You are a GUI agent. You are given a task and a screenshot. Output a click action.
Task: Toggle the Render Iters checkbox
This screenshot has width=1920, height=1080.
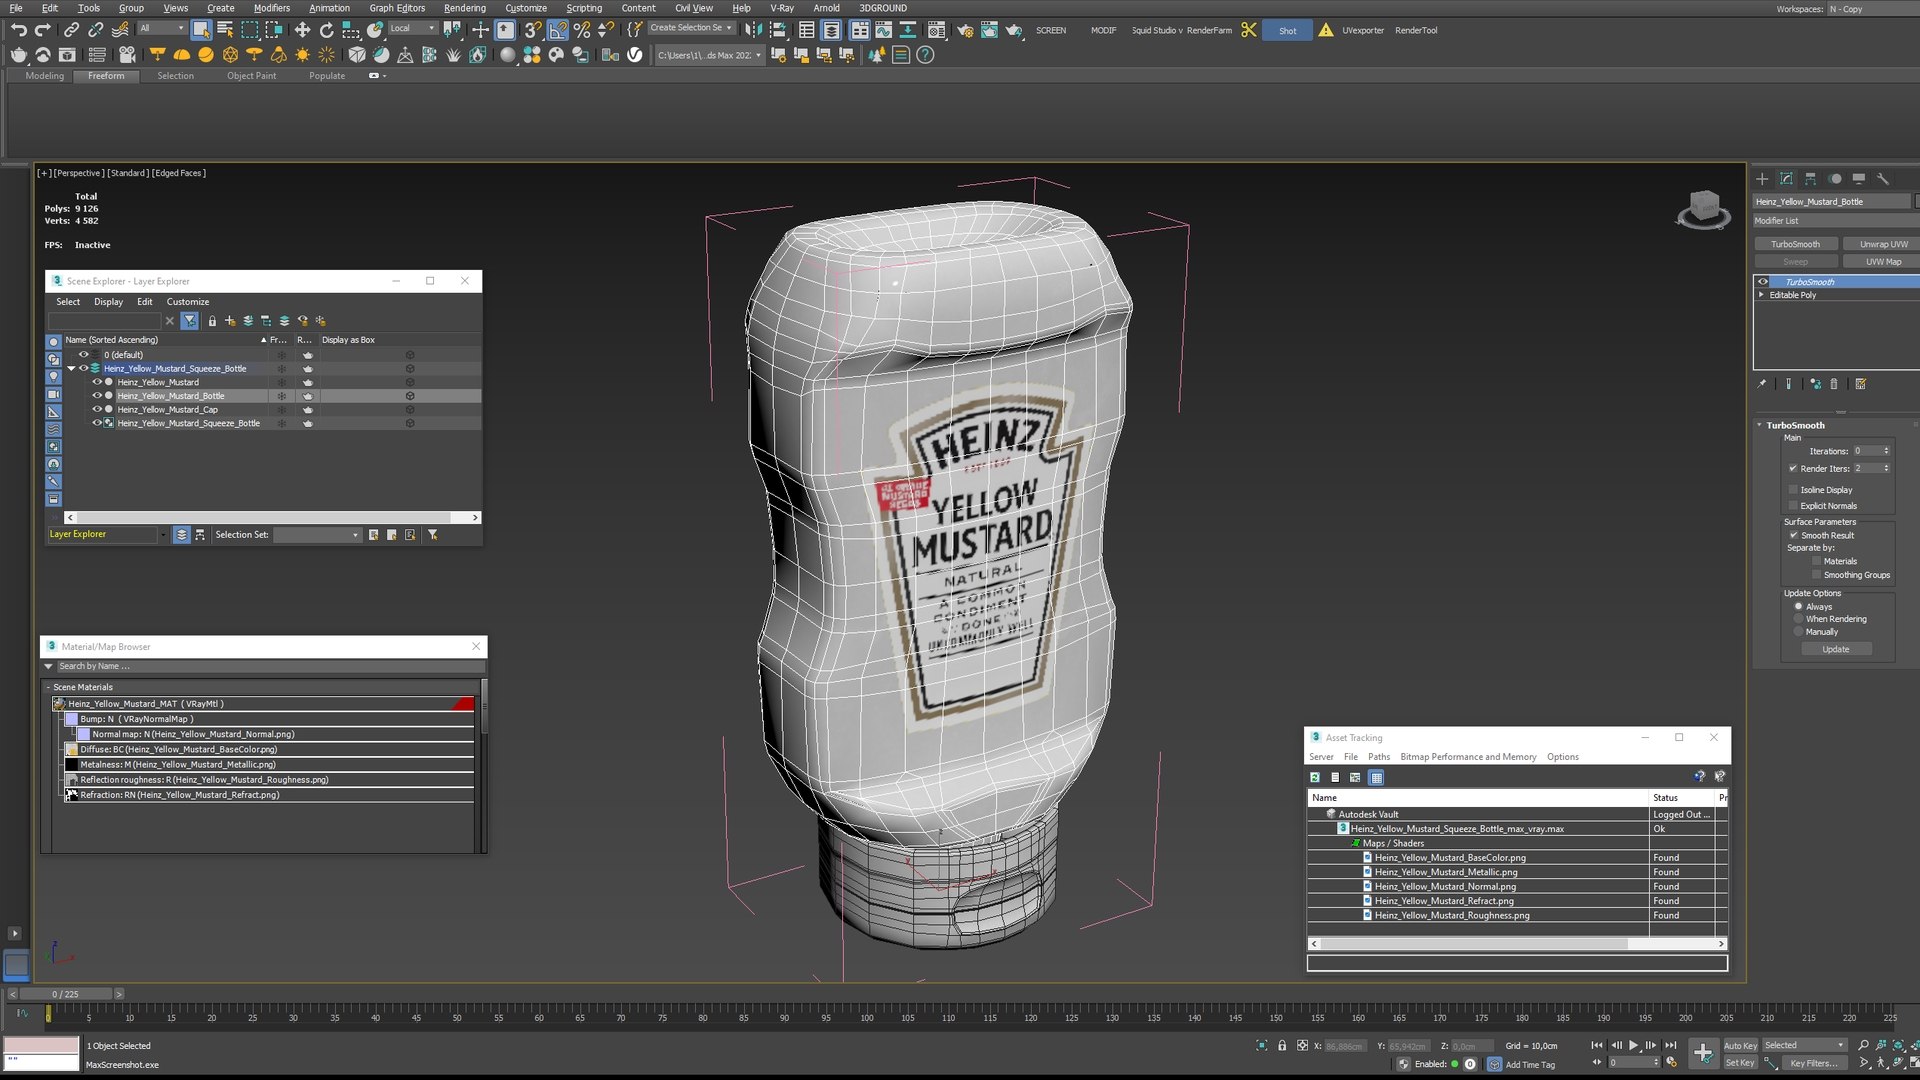coord(1793,468)
